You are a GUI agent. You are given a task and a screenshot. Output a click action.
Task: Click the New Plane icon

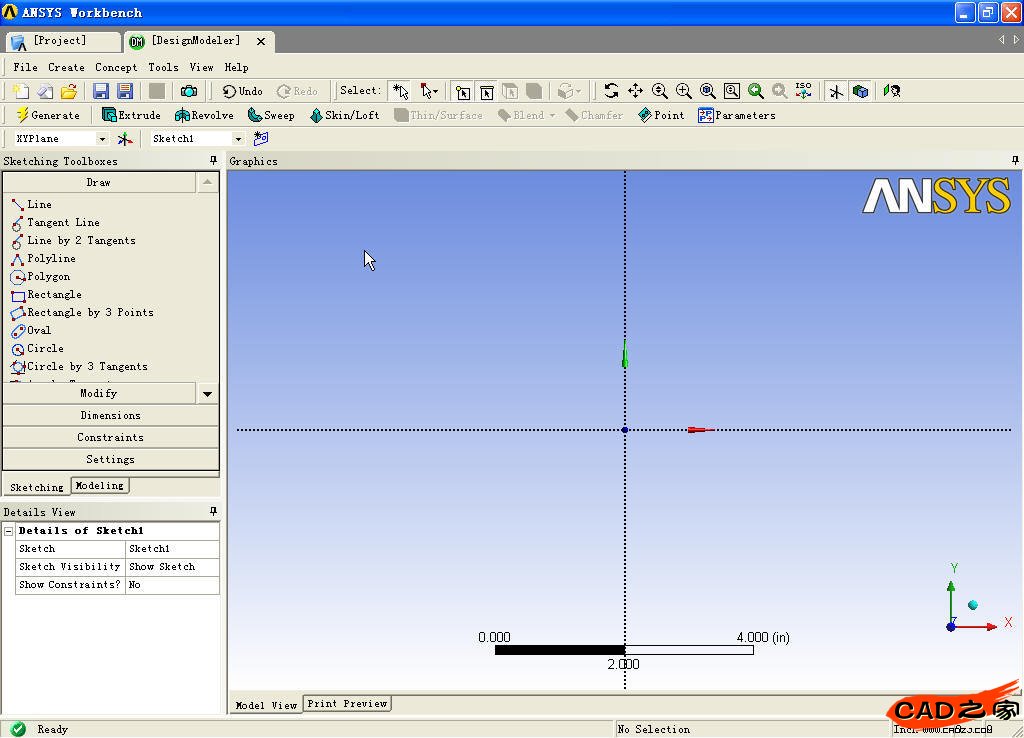tap(124, 138)
